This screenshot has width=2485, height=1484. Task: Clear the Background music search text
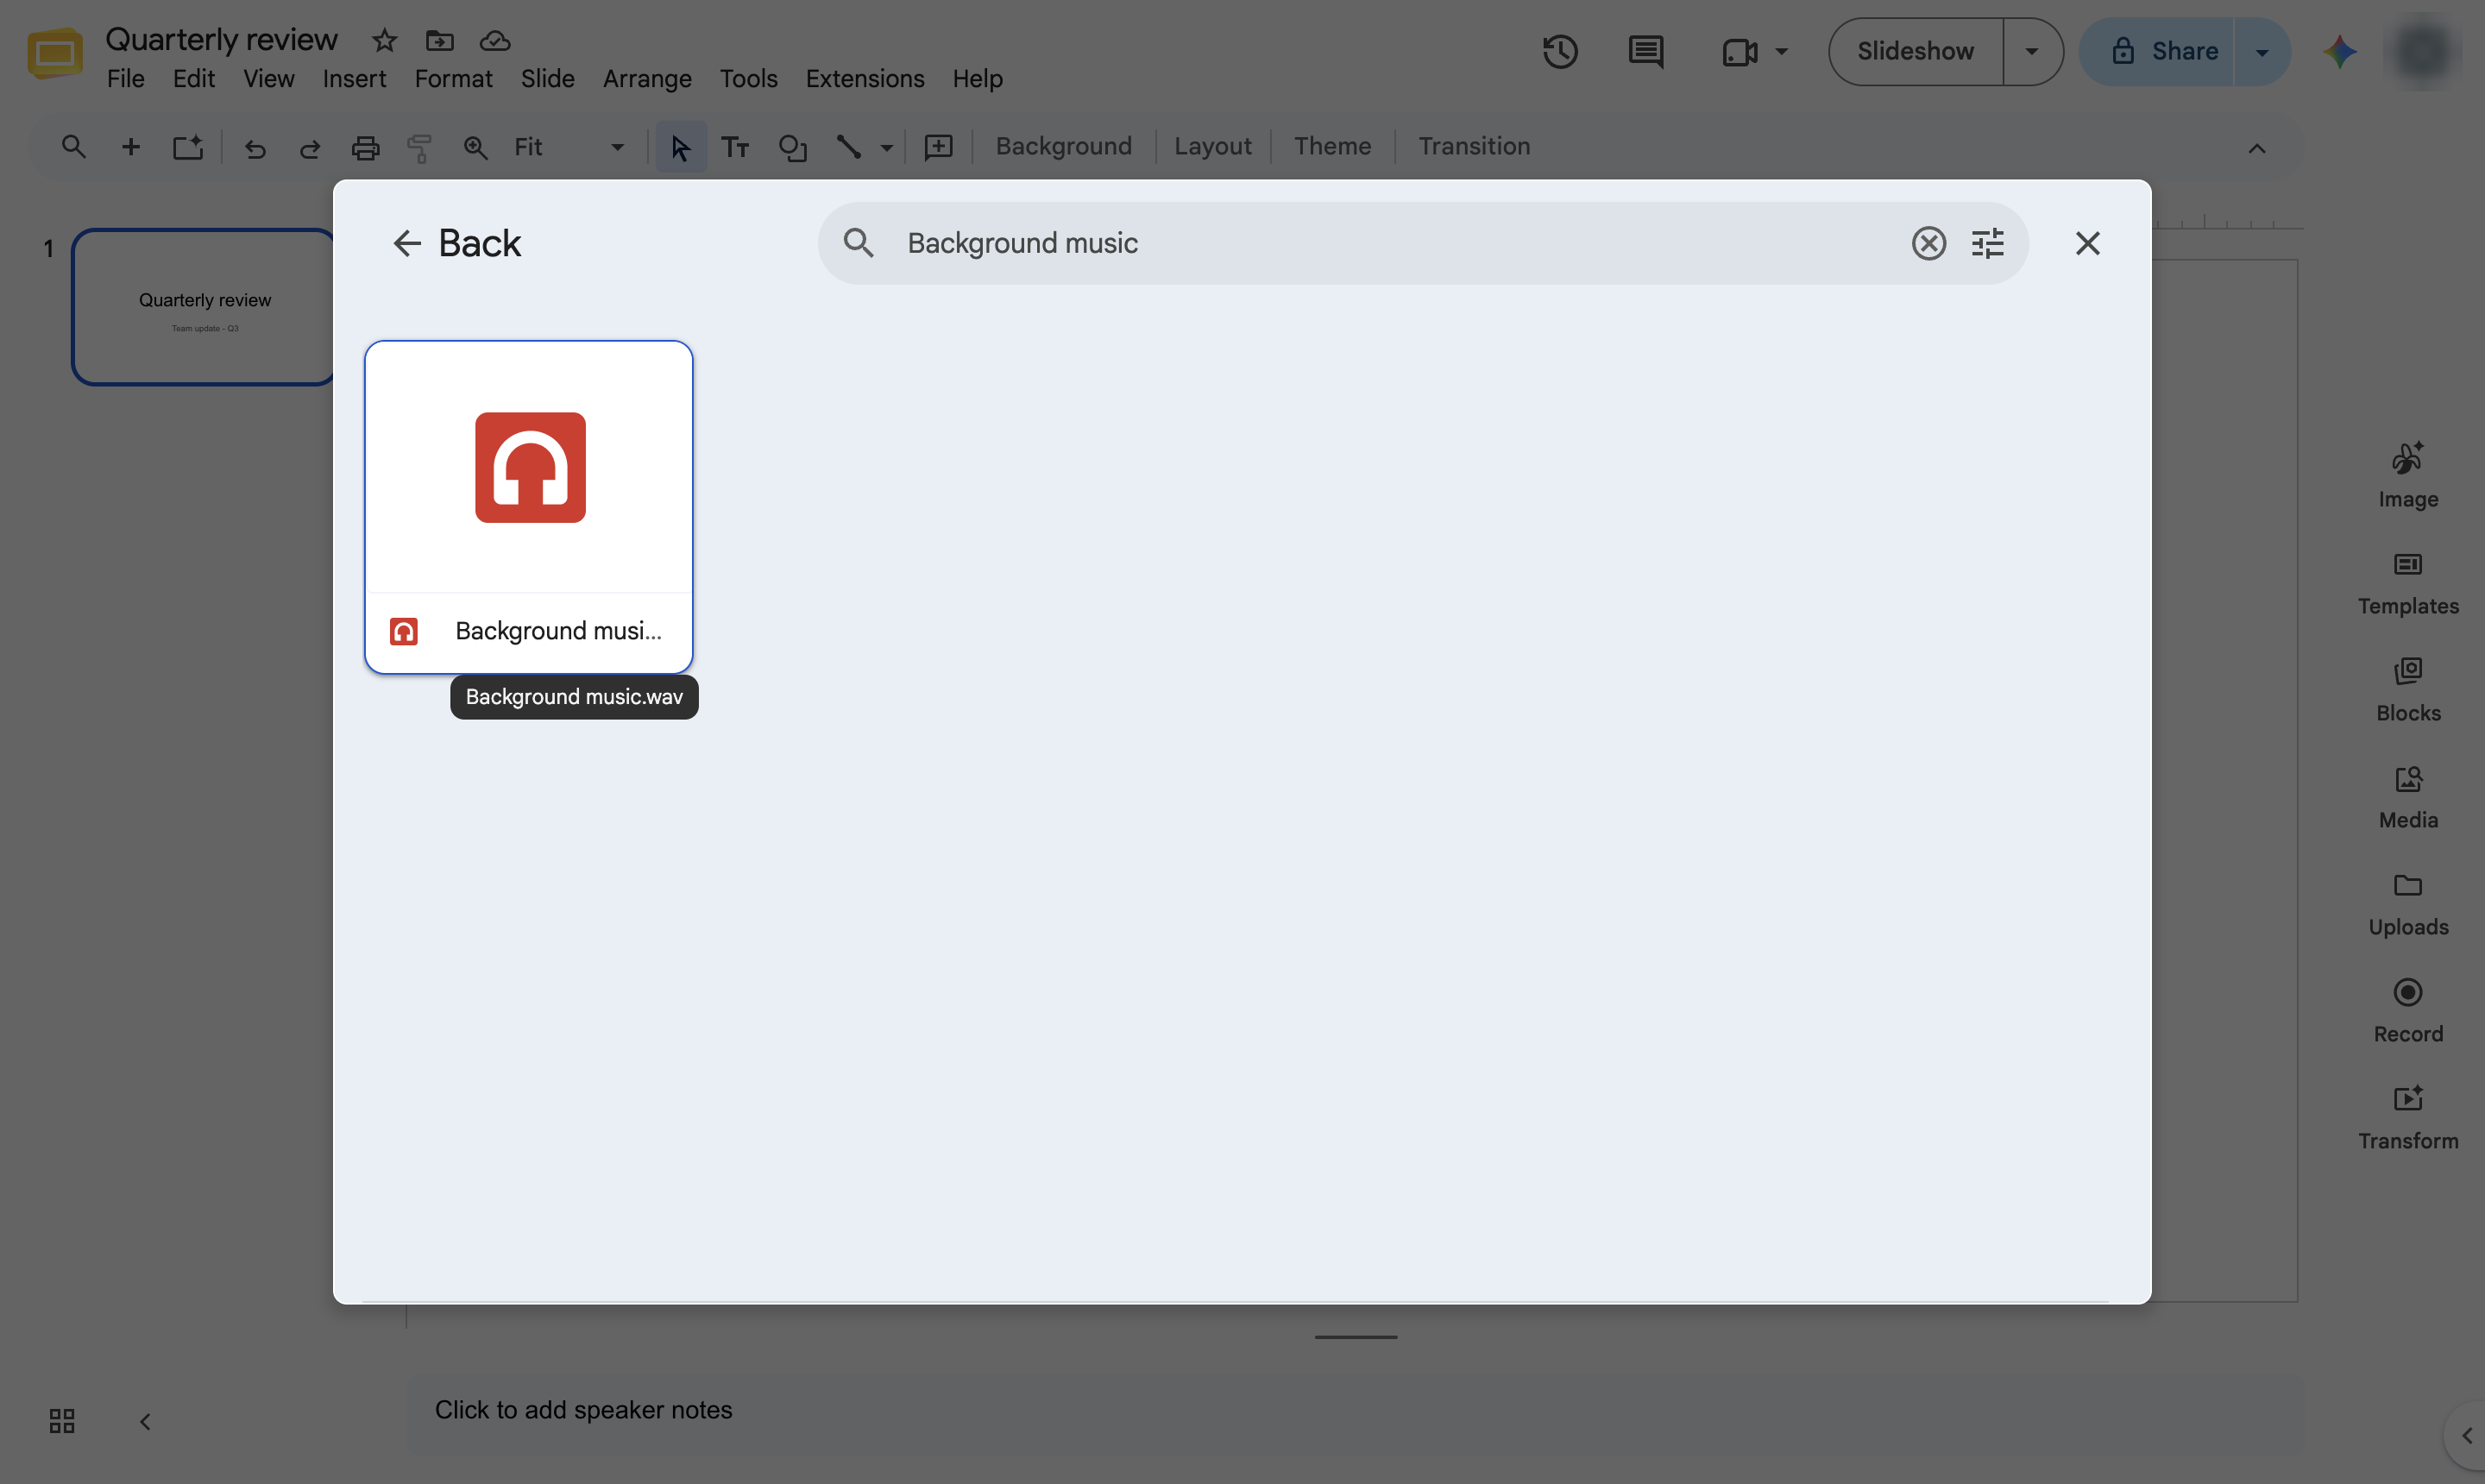pos(1928,243)
